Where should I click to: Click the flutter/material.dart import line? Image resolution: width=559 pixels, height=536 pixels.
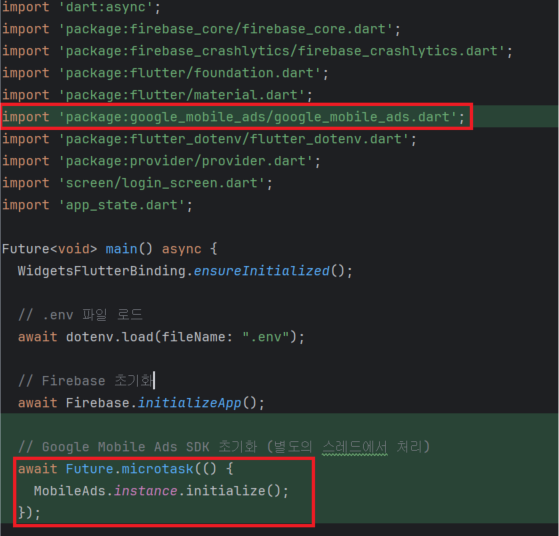coord(157,95)
